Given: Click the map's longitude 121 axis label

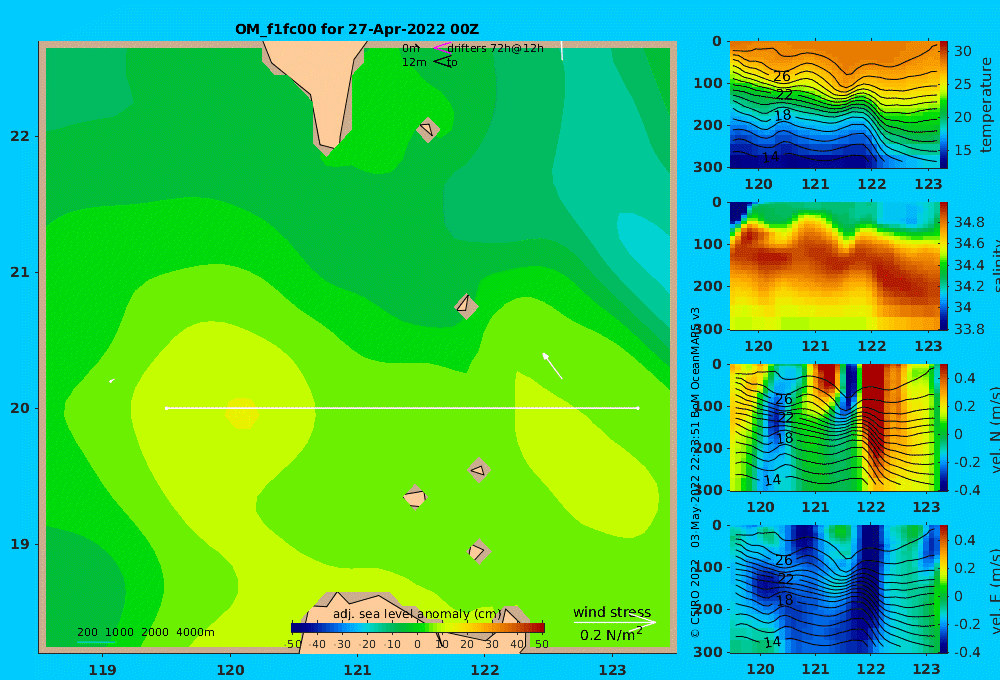Looking at the screenshot, I should coord(358,670).
